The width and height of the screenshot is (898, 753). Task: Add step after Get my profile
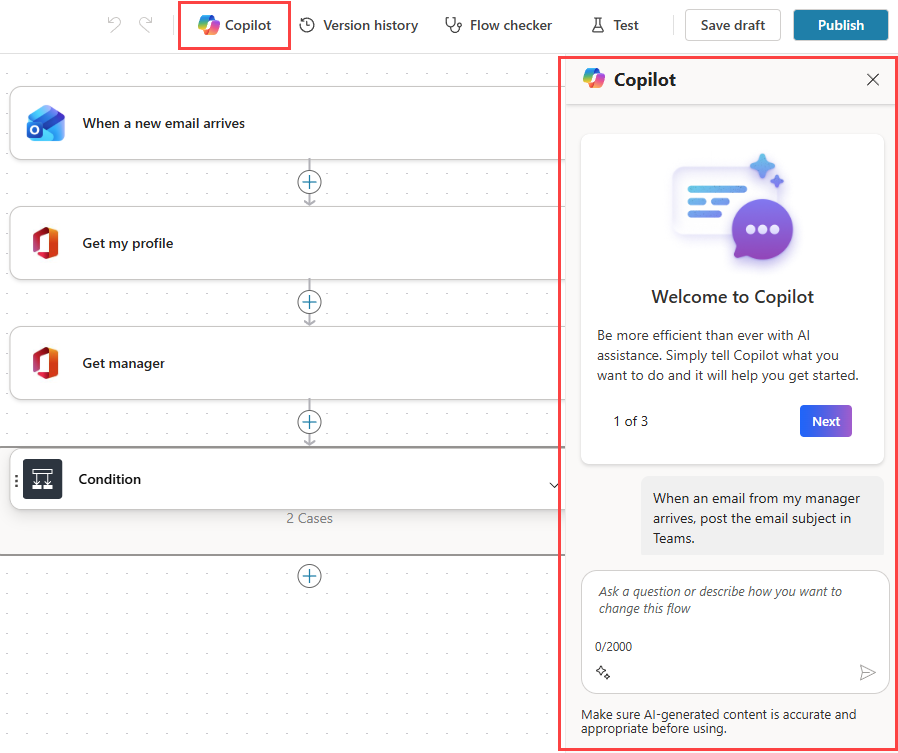click(309, 302)
